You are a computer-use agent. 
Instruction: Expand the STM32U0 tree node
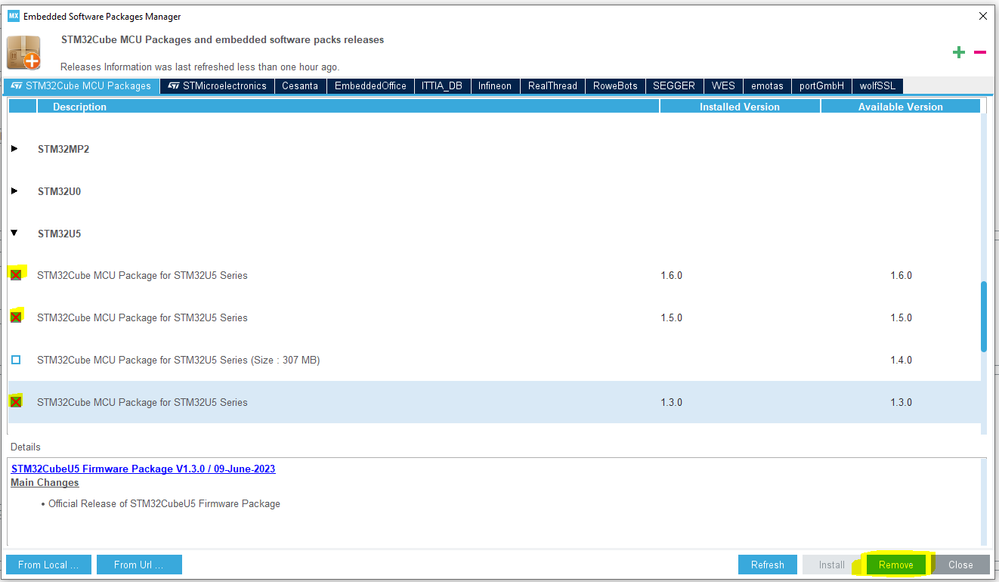(14, 191)
